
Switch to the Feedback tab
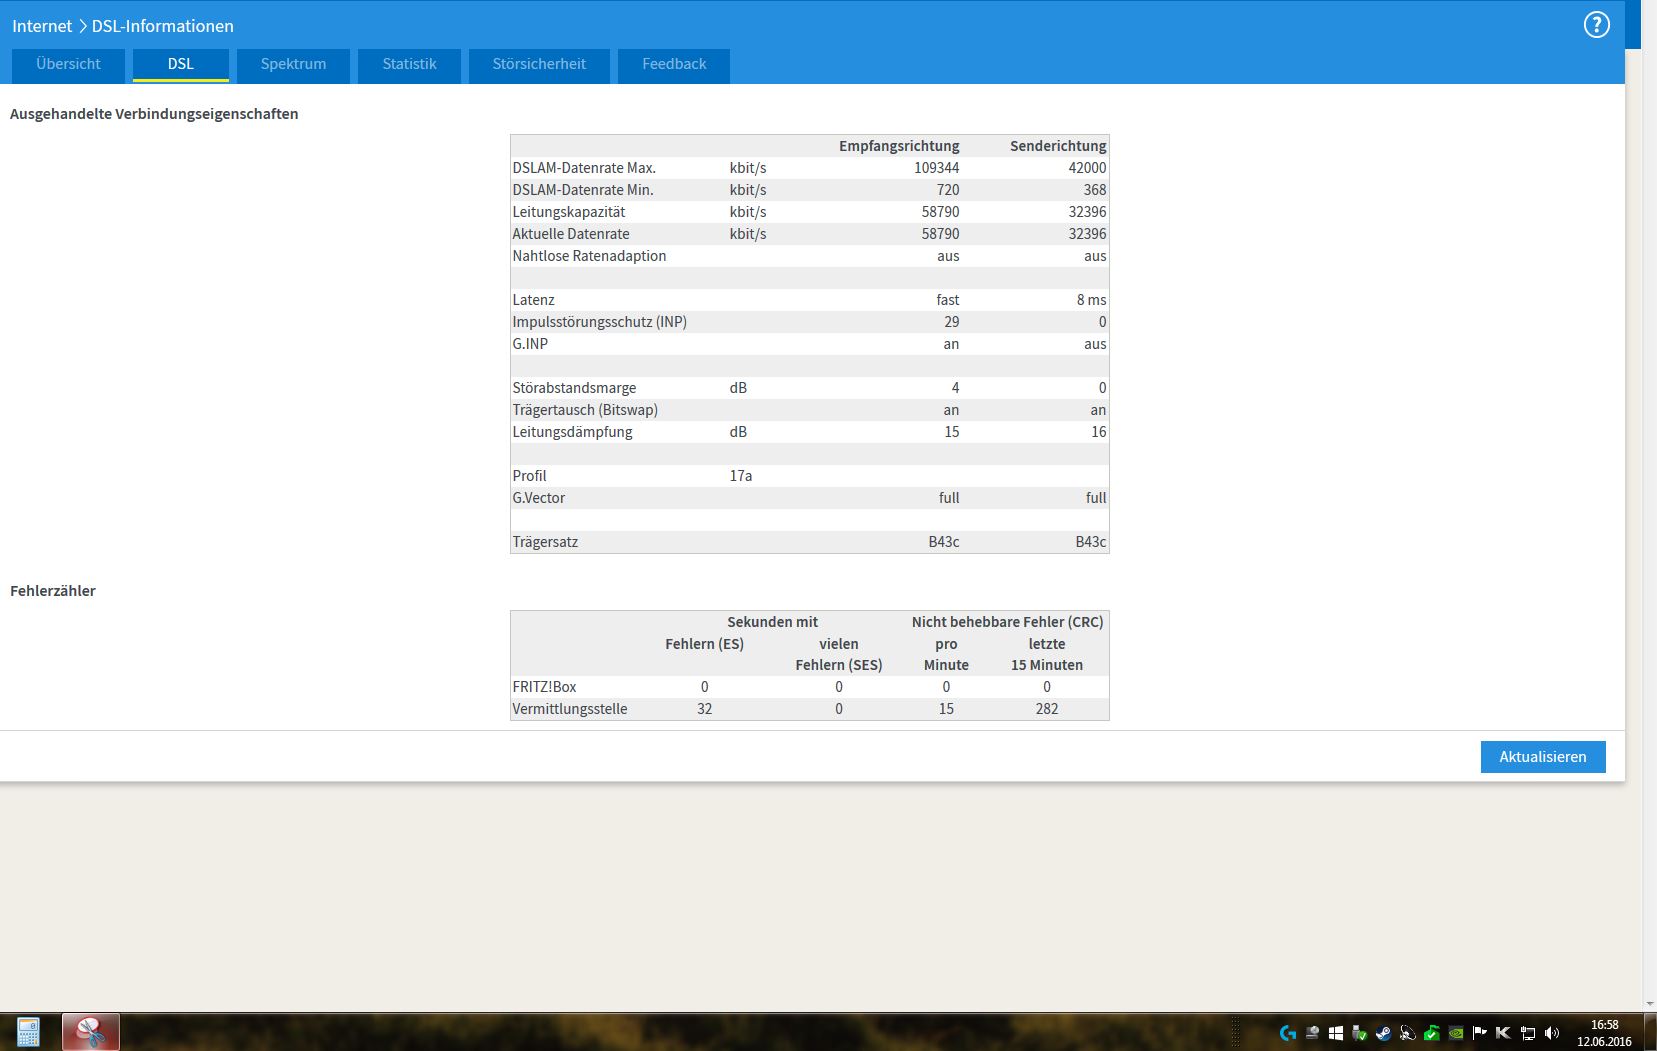(x=674, y=64)
